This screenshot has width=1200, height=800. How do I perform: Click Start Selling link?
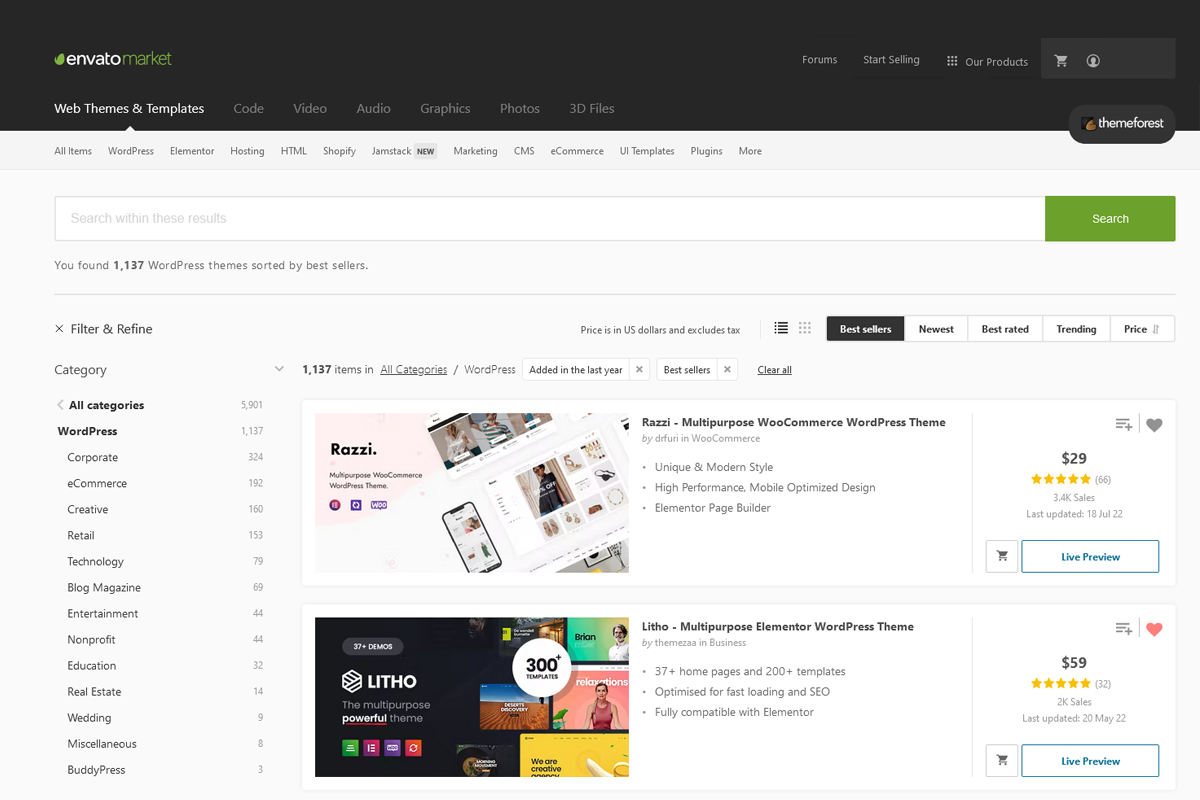(x=891, y=60)
